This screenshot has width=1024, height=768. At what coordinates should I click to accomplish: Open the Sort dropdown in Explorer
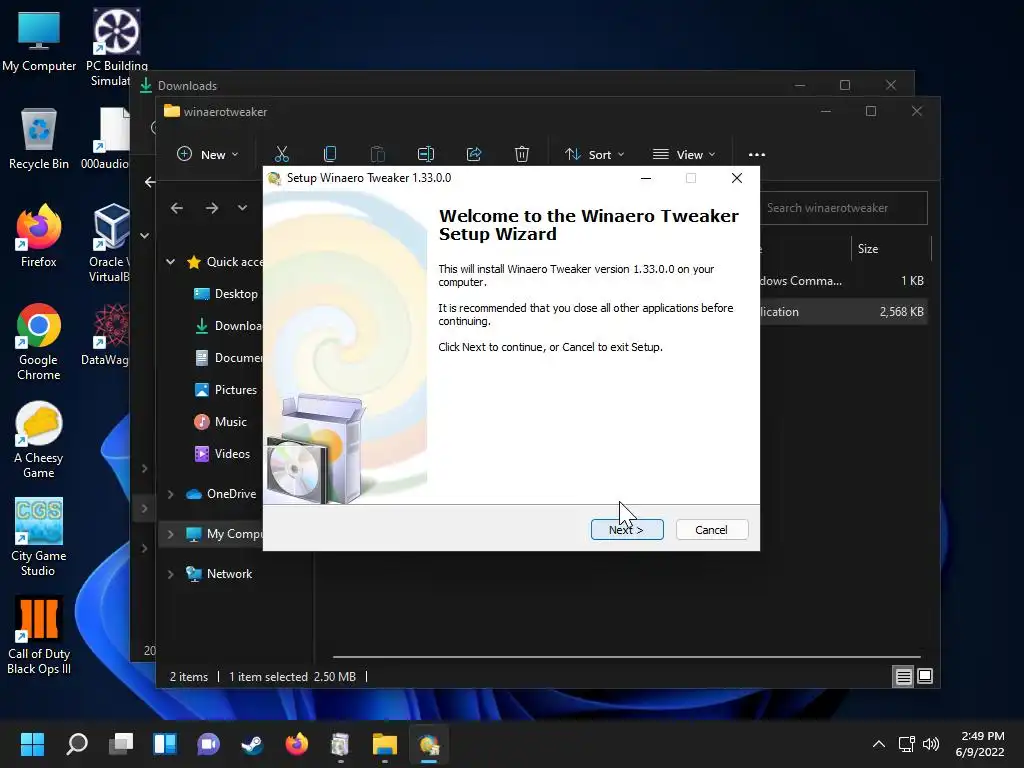[x=594, y=155]
